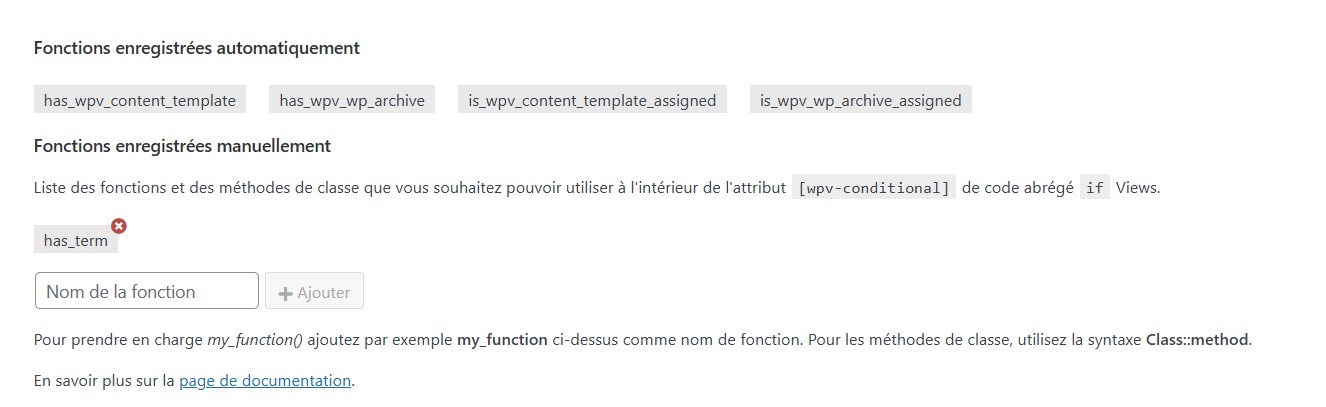The width and height of the screenshot is (1326, 407).
Task: Click the italic my_function() text
Action: coord(255,339)
